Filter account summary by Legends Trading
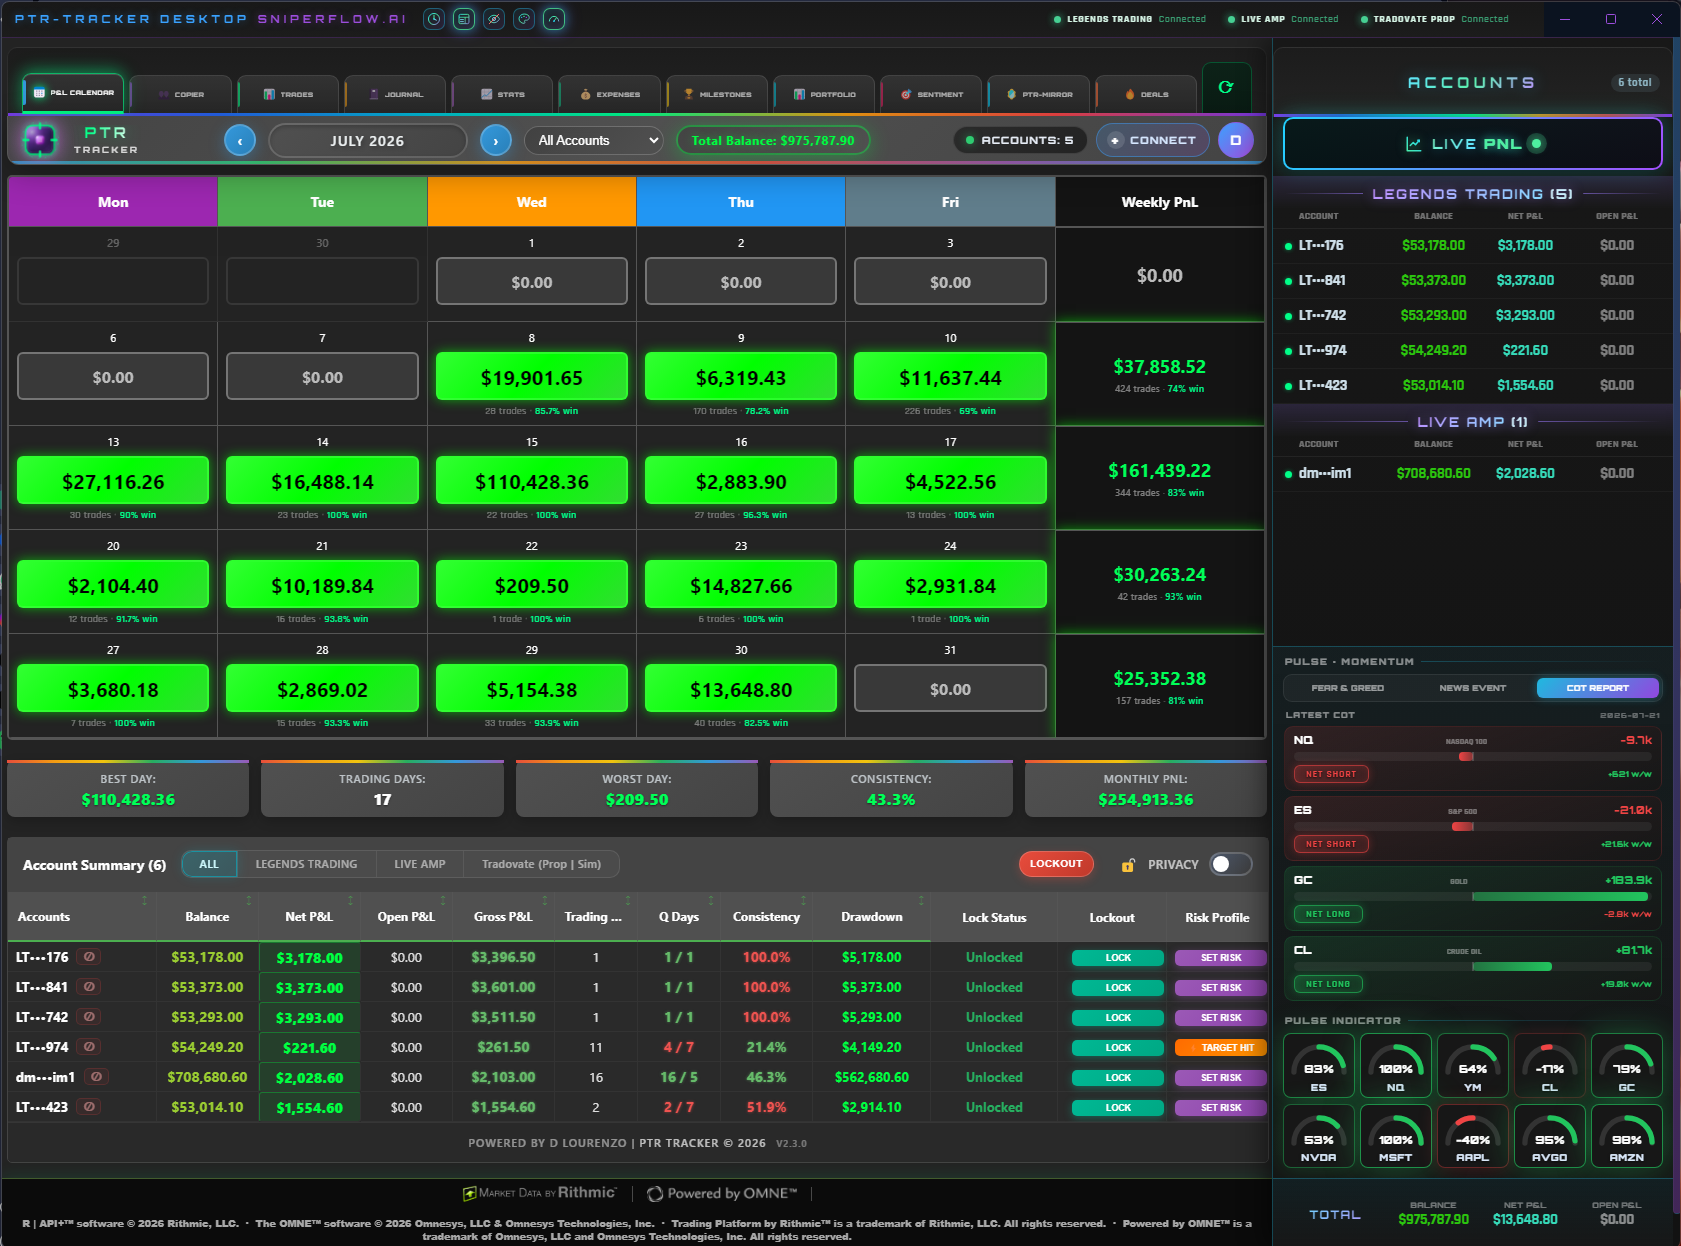Image resolution: width=1681 pixels, height=1246 pixels. 306,864
